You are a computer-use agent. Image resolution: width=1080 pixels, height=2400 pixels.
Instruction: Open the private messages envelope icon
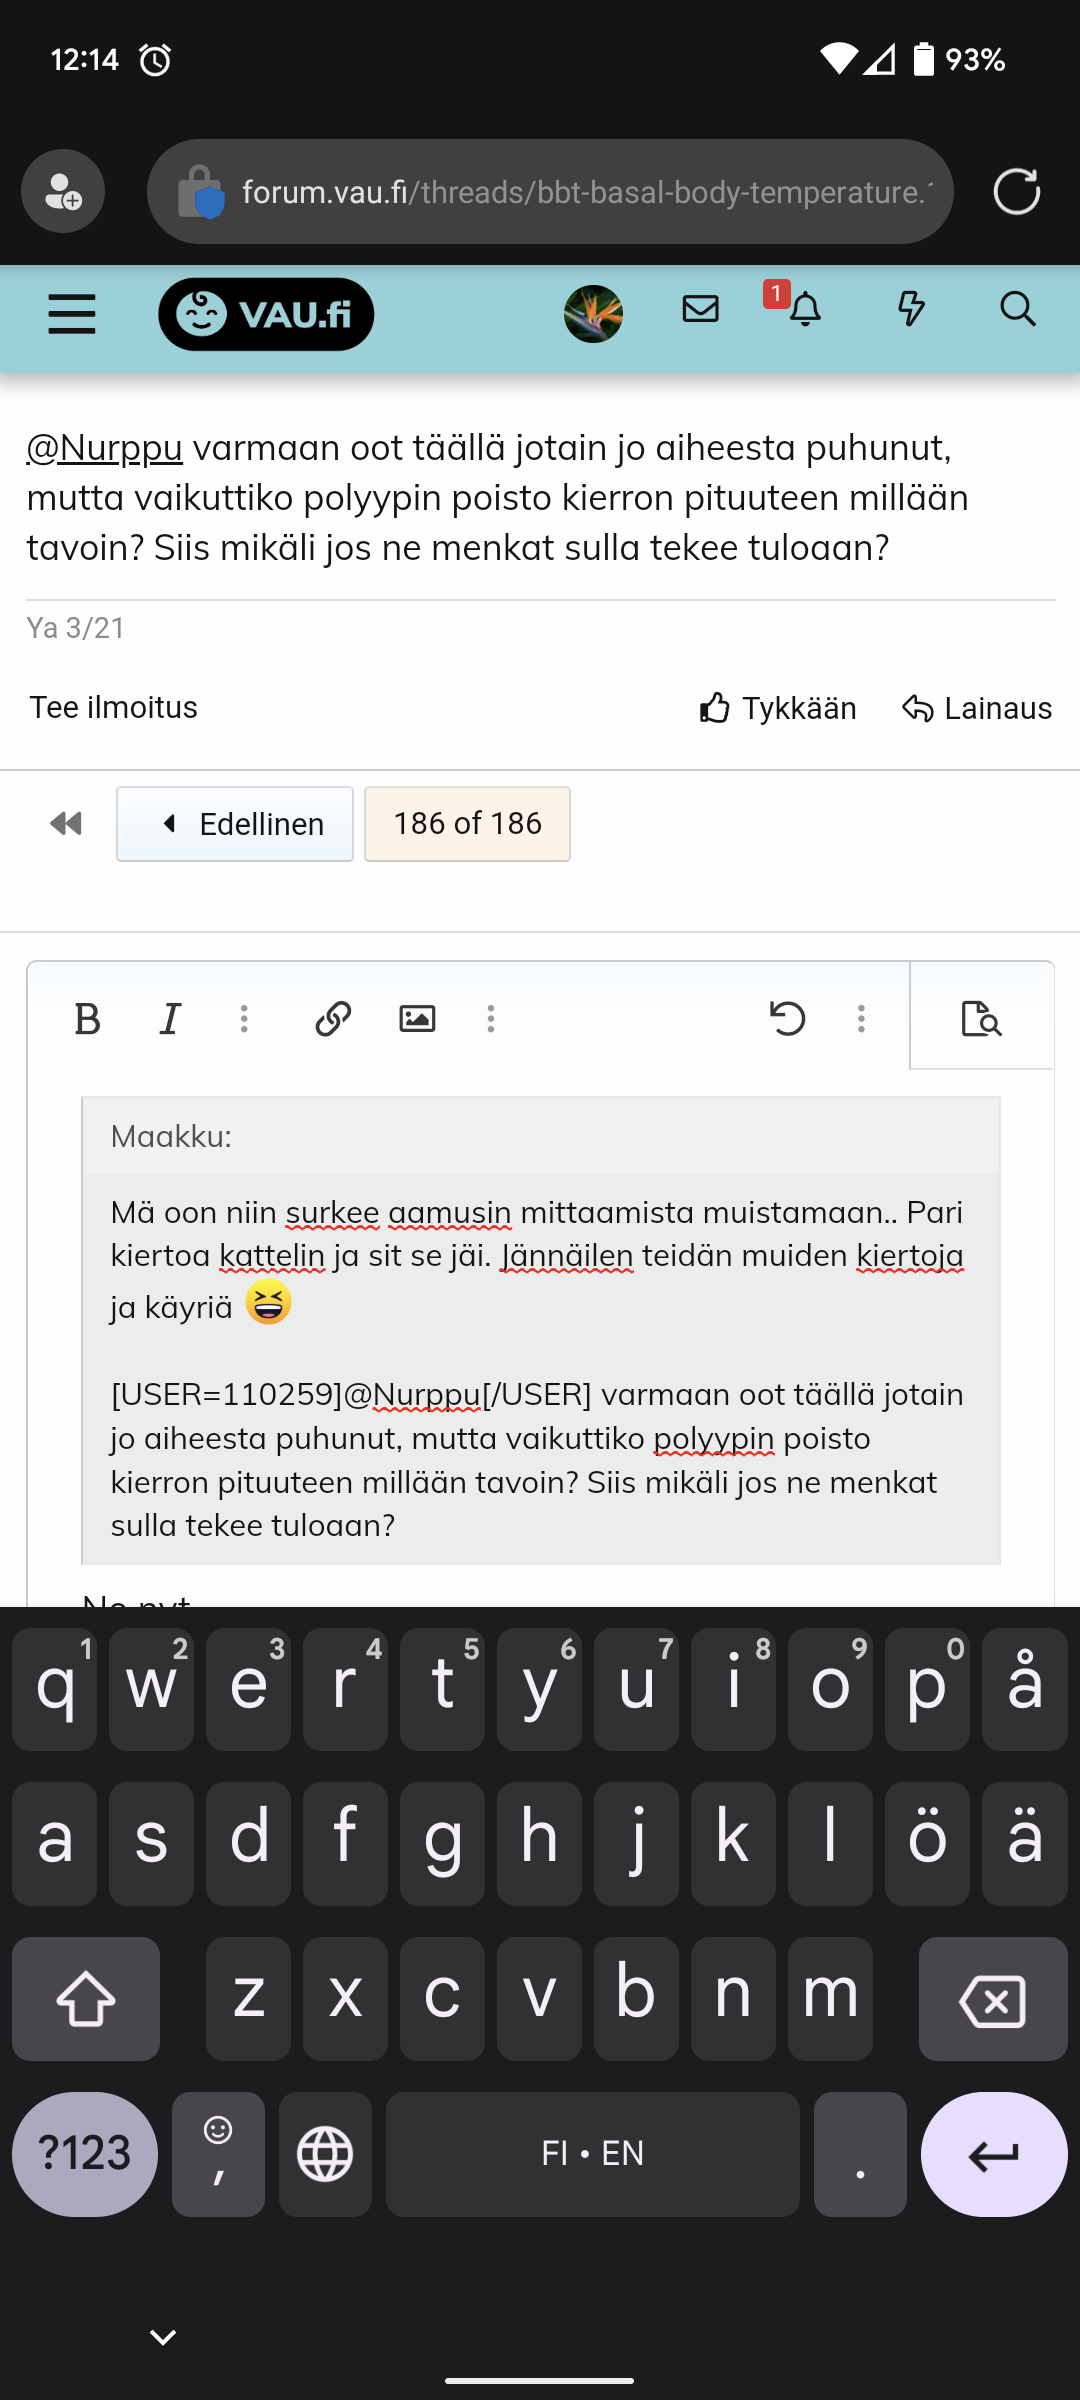[700, 310]
